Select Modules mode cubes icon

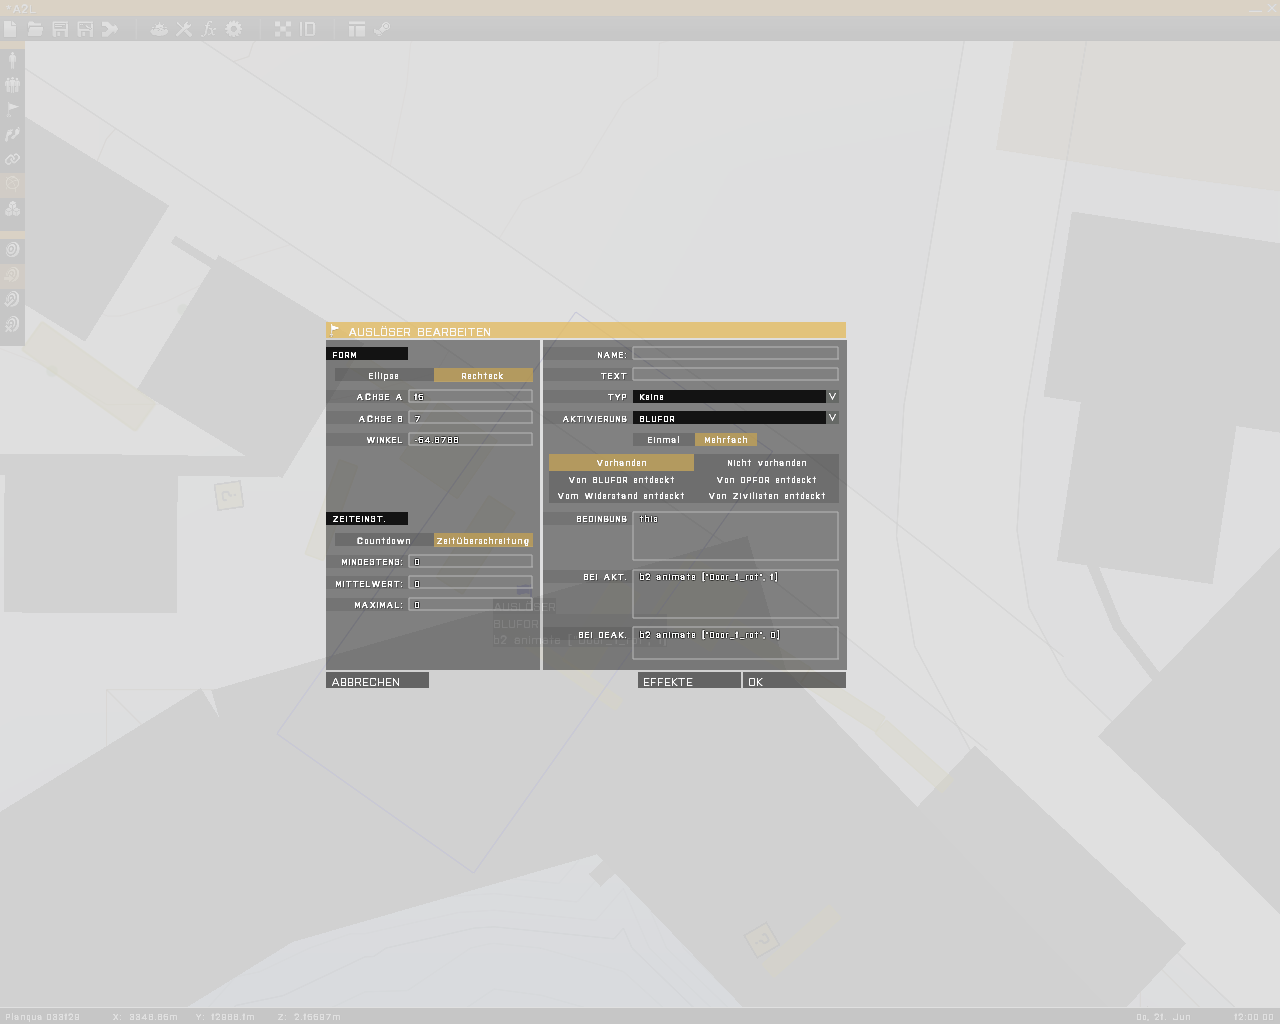pos(12,209)
